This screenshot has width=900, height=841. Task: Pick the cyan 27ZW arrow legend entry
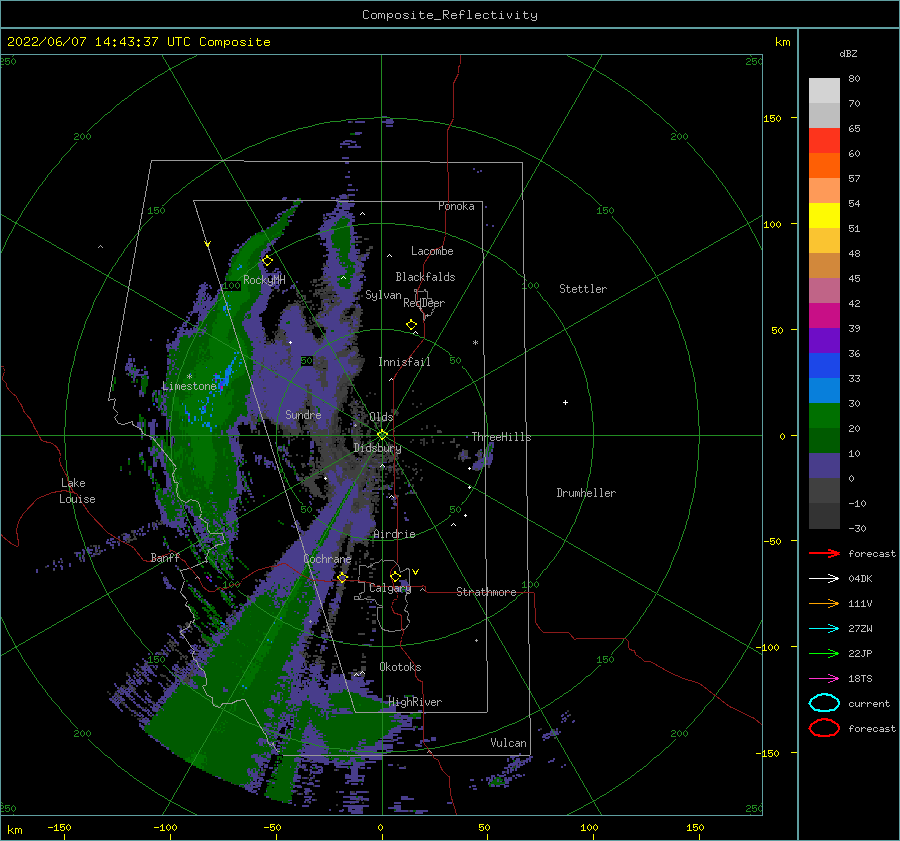tap(824, 629)
